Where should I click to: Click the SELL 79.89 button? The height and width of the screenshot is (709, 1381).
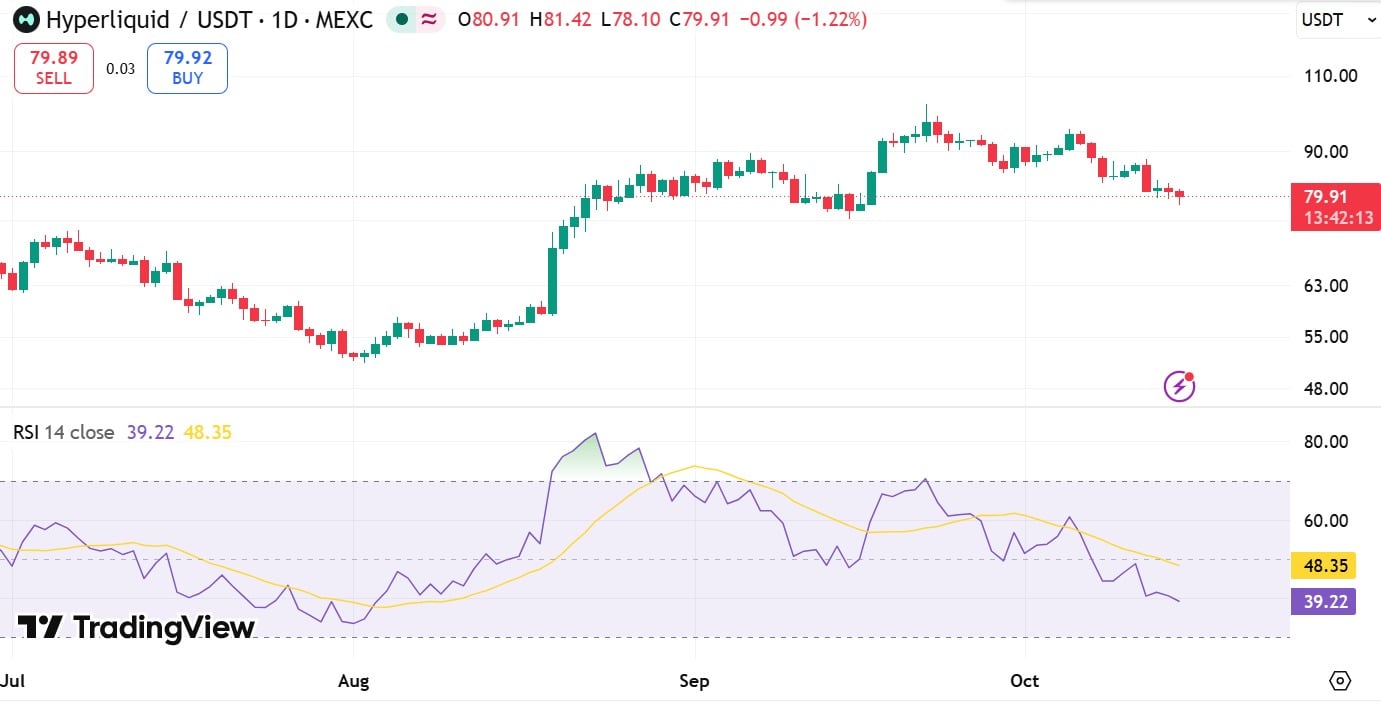click(x=54, y=68)
